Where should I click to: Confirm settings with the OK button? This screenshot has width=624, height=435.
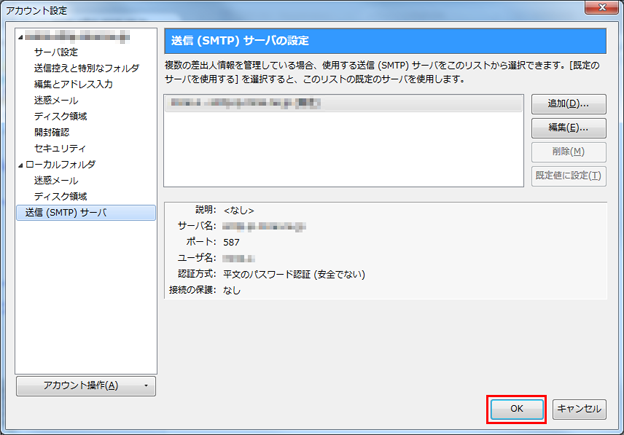coord(517,409)
